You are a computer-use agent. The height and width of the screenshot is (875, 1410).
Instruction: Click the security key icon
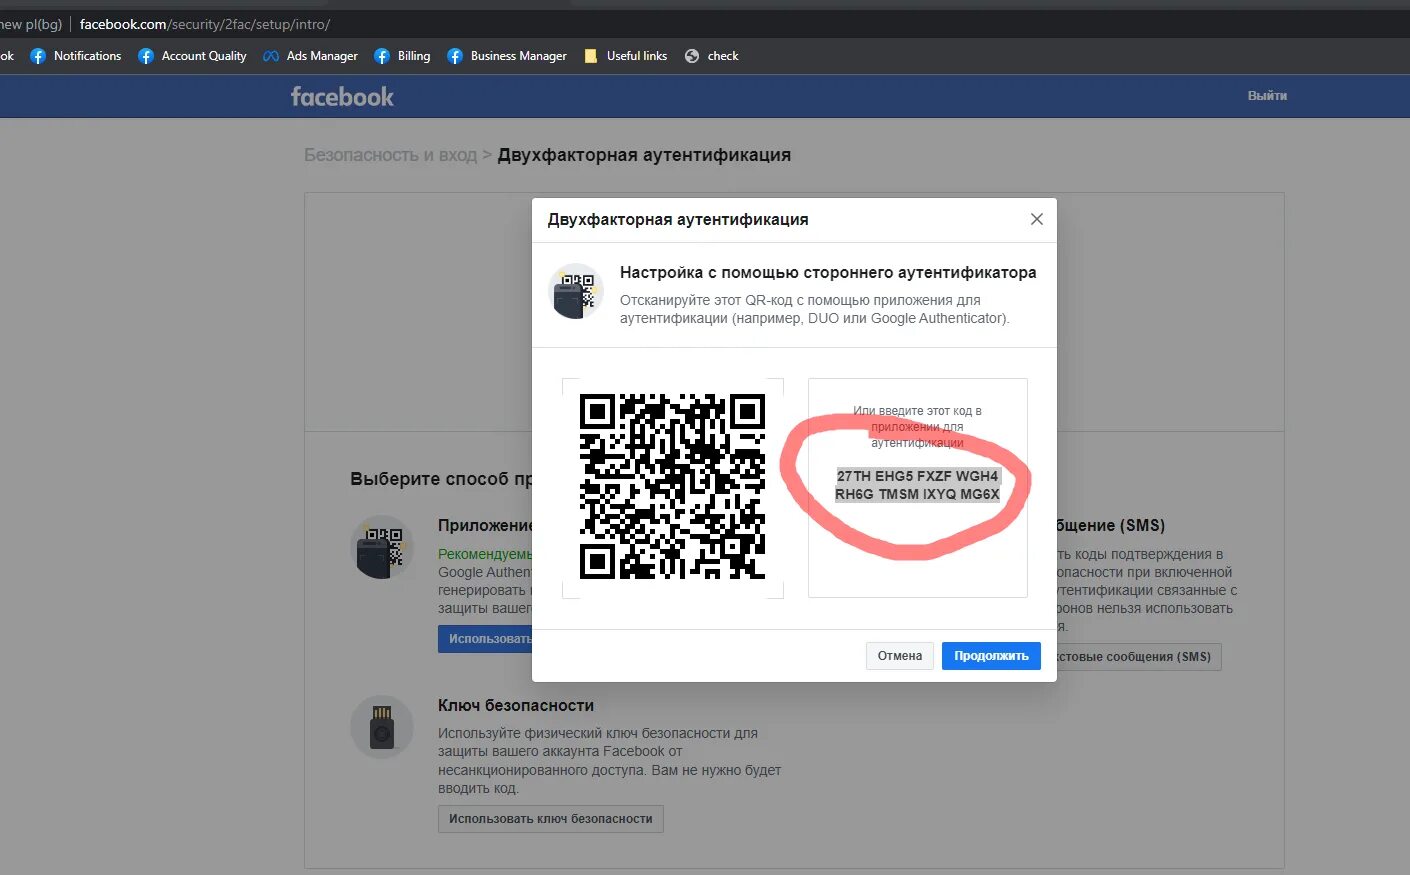click(382, 727)
